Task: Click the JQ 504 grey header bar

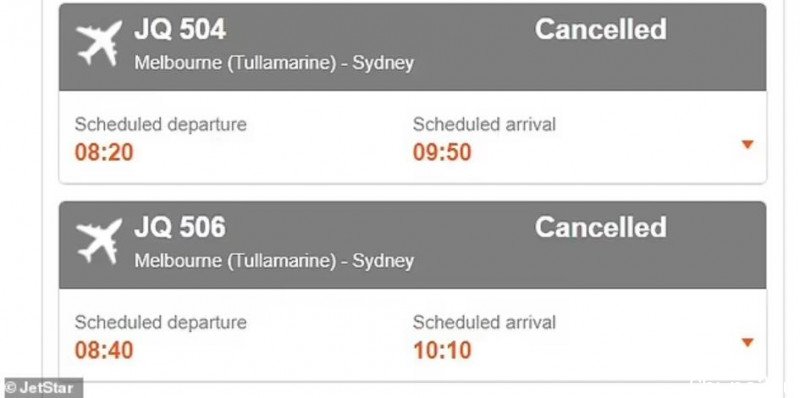Action: tap(412, 47)
